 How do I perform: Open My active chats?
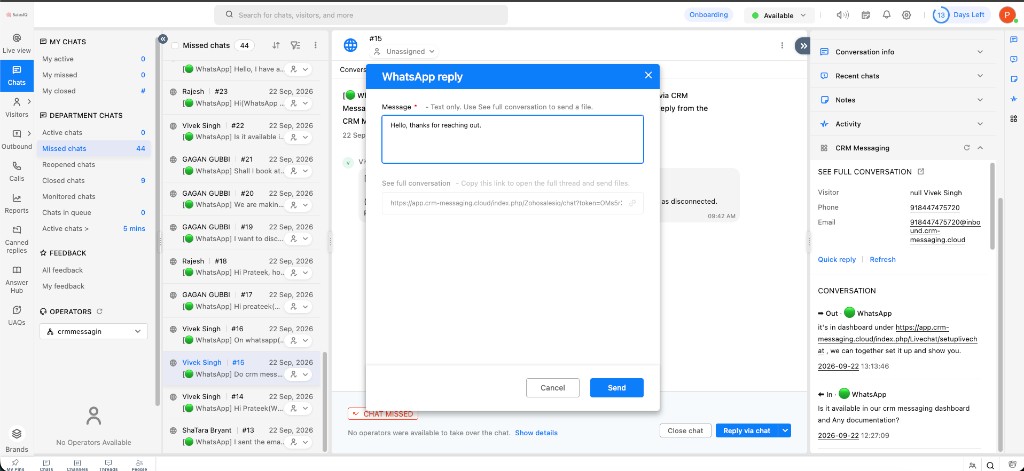click(x=93, y=59)
